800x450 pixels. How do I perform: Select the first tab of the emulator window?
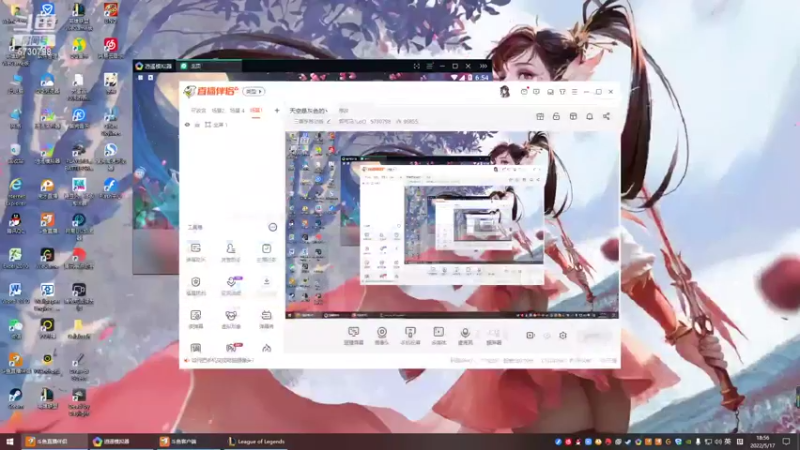coord(154,66)
